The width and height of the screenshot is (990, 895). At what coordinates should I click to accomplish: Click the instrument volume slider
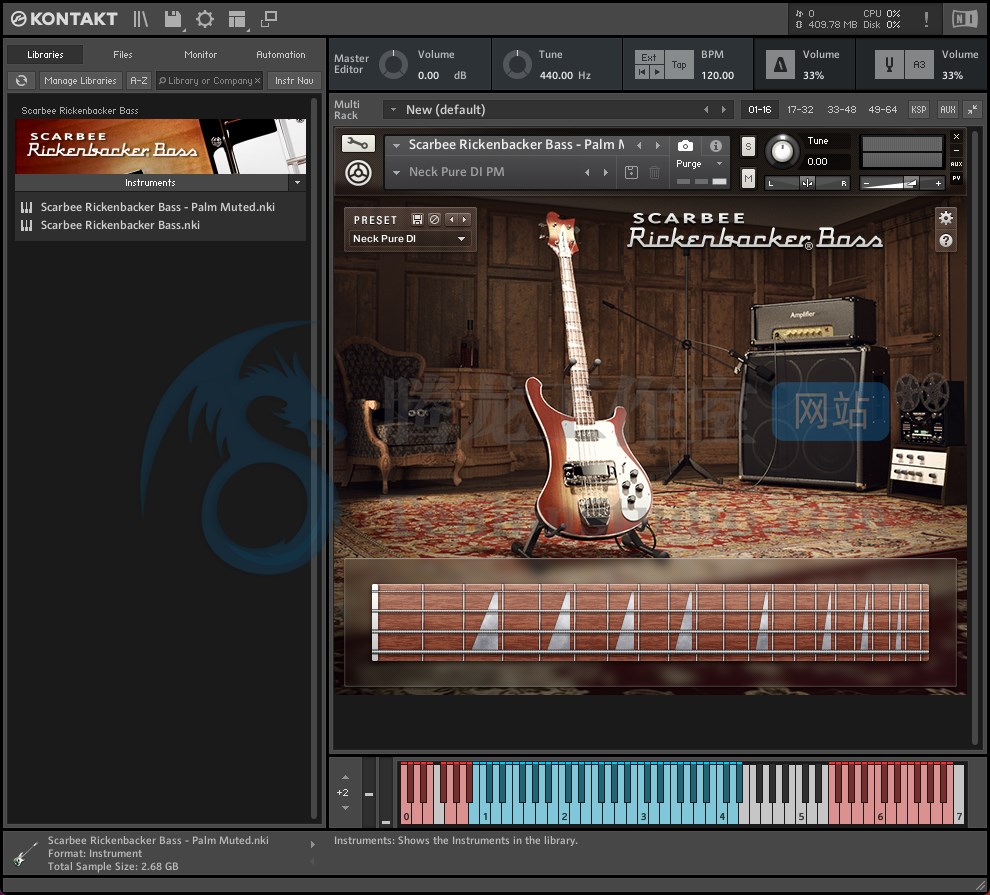point(902,183)
